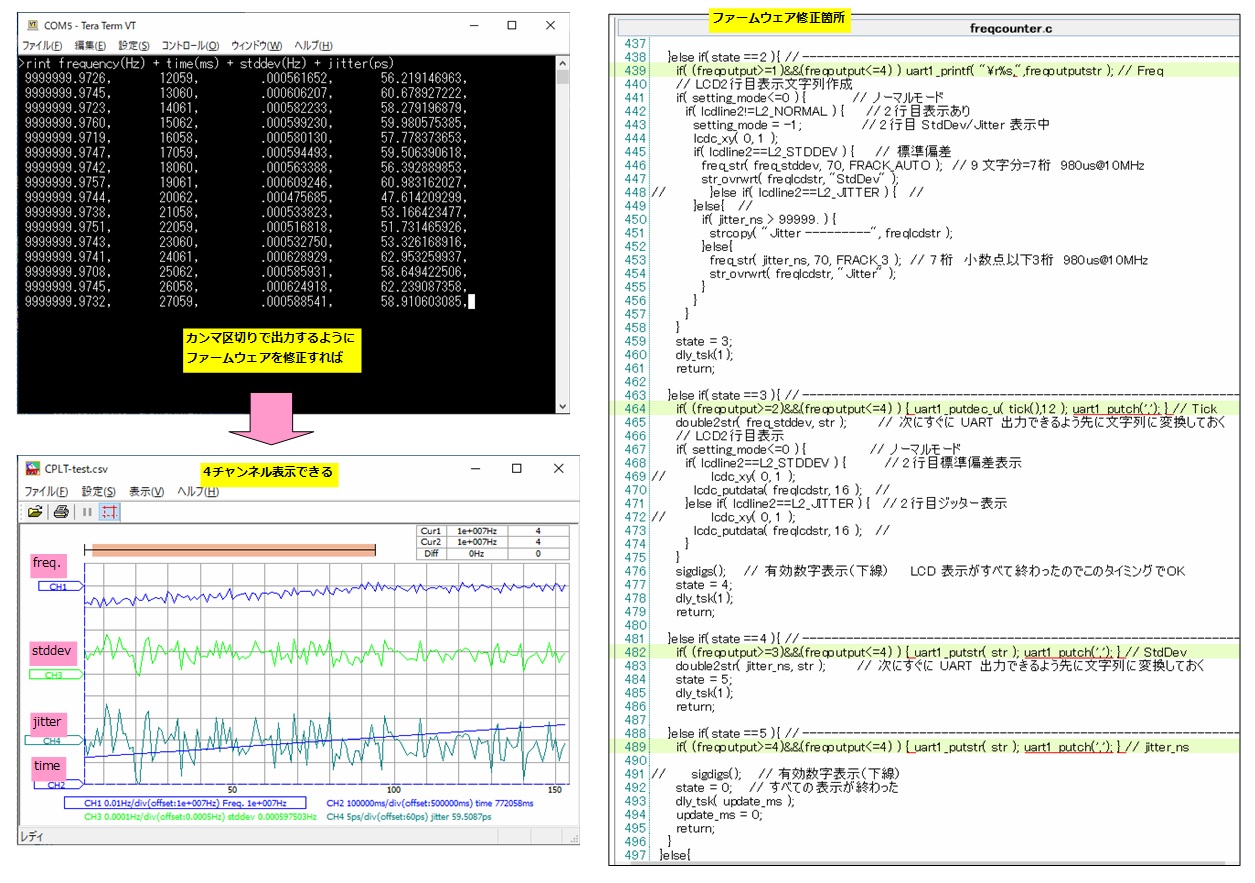Open ヘルプ(H) menu in CPLT window
This screenshot has width=1255, height=883.
pyautogui.click(x=197, y=491)
